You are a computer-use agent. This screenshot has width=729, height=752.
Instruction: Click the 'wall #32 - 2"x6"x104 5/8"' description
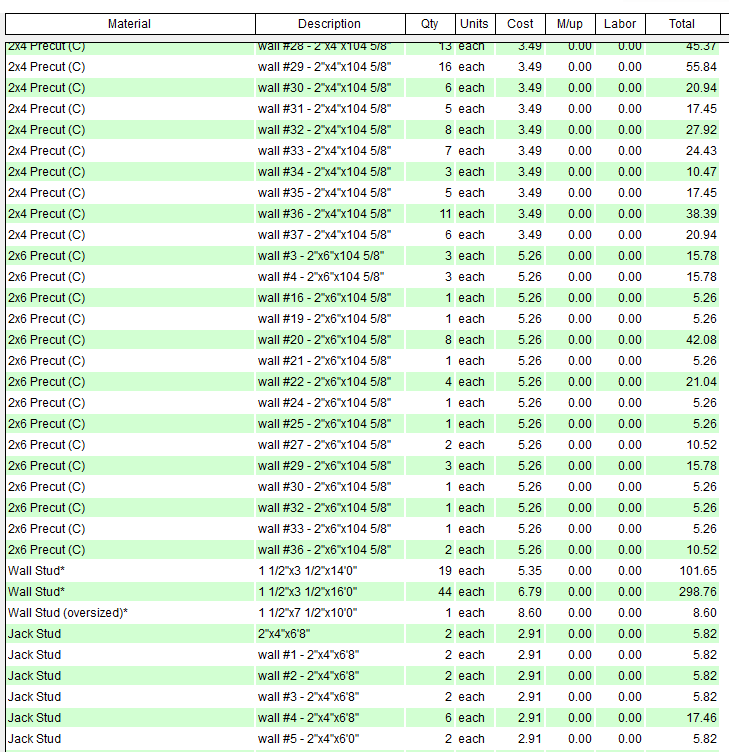click(x=330, y=508)
